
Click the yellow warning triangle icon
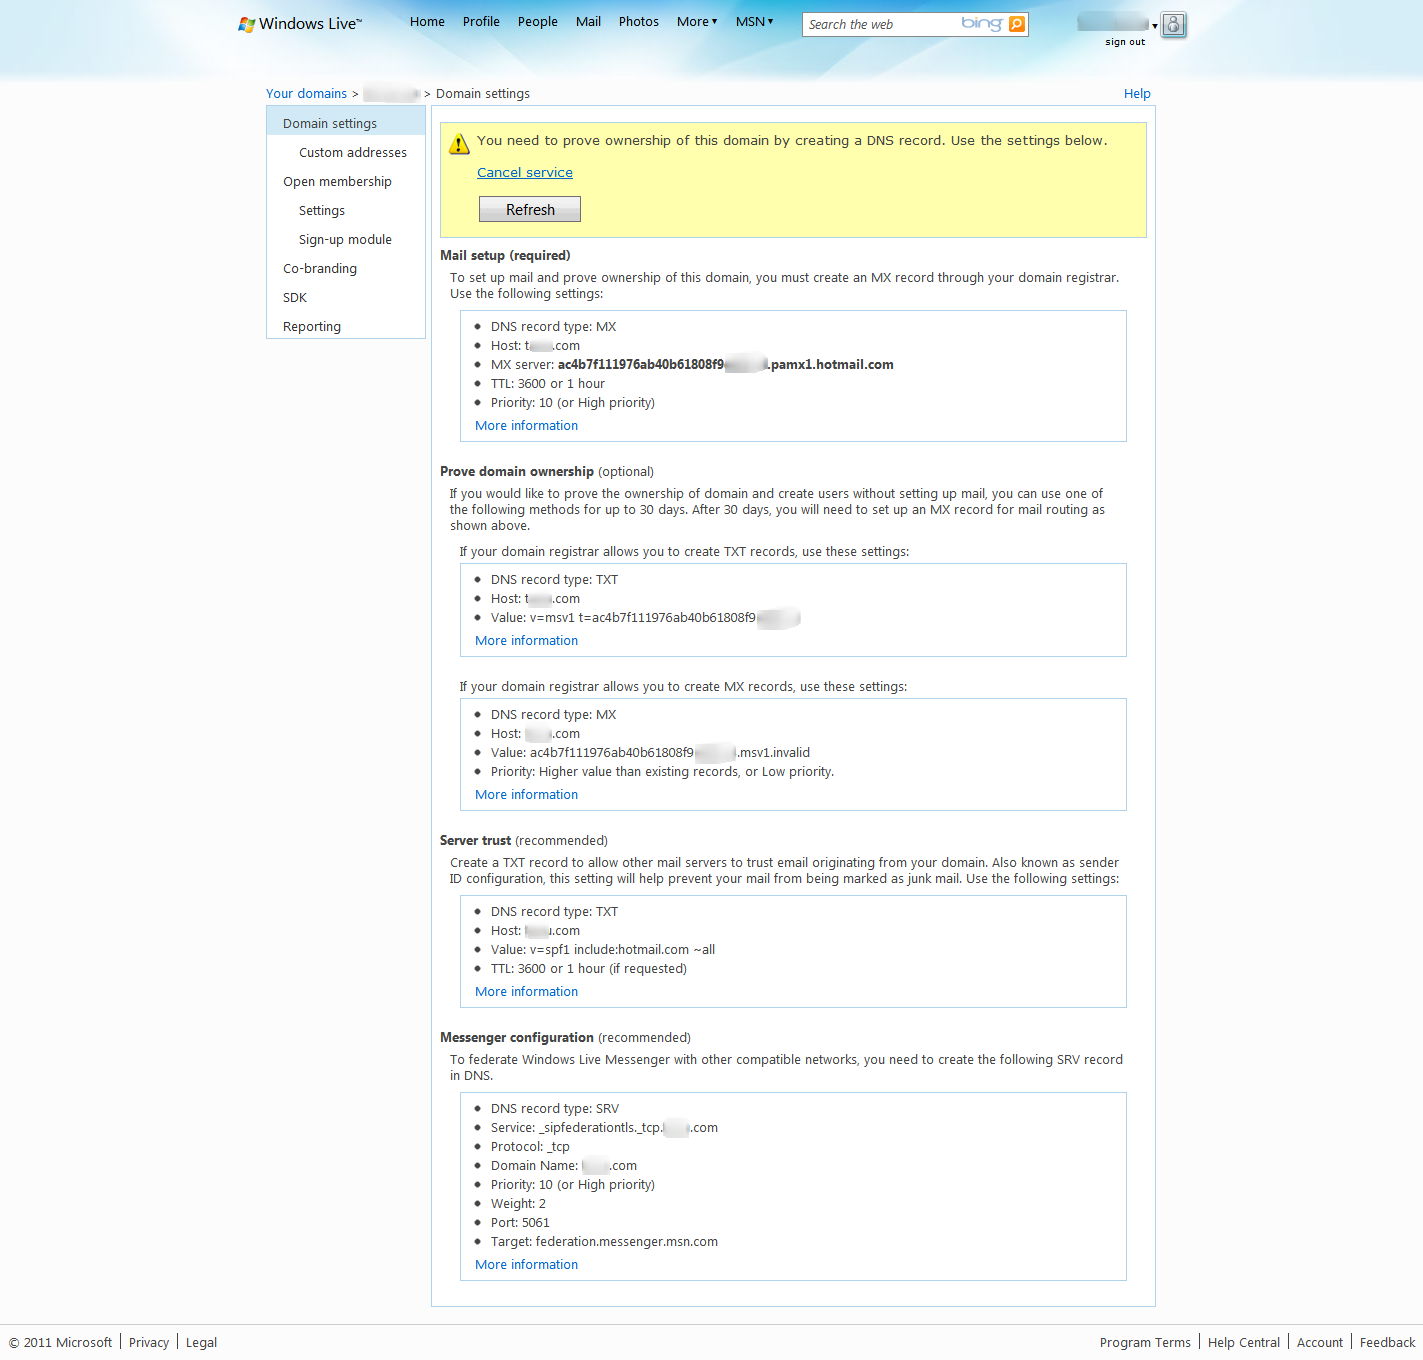(459, 144)
